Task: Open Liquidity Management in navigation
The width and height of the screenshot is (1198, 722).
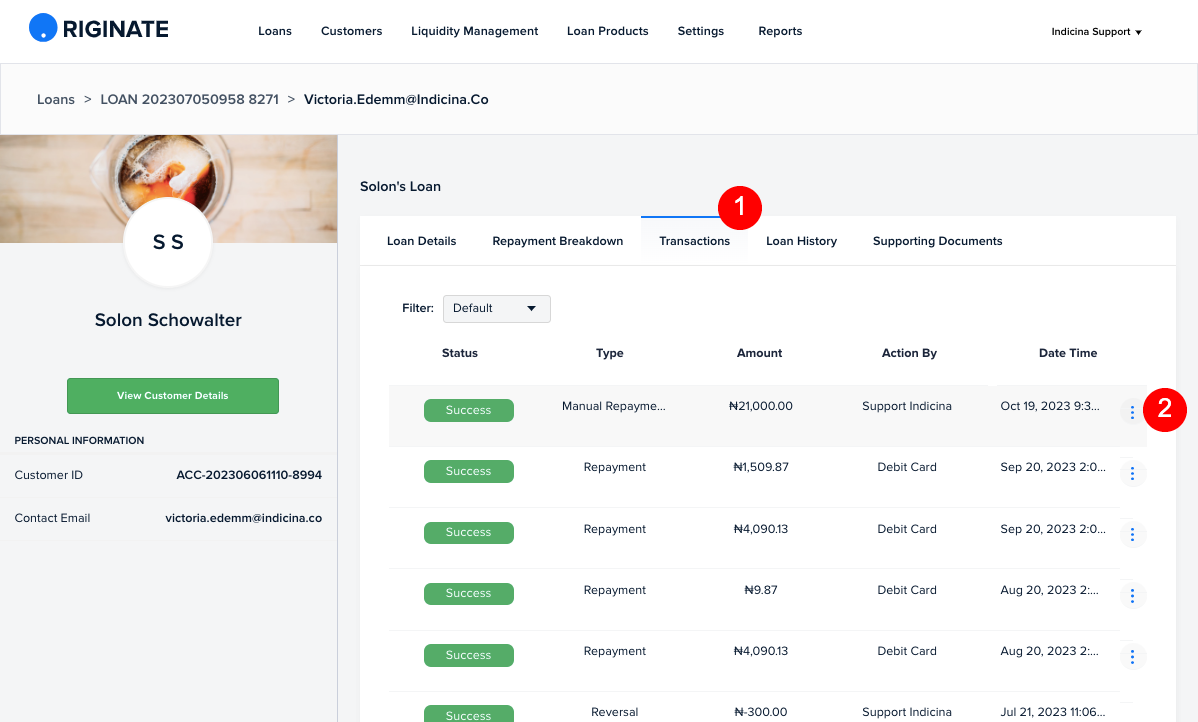Action: coord(474,31)
